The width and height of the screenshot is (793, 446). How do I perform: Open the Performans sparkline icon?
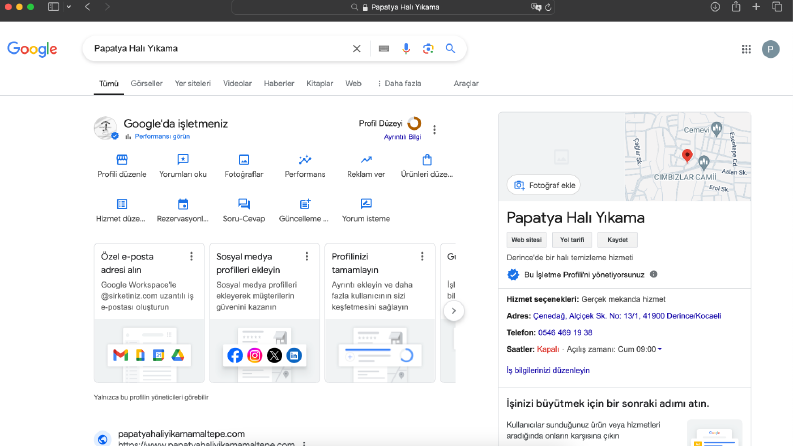[305, 160]
